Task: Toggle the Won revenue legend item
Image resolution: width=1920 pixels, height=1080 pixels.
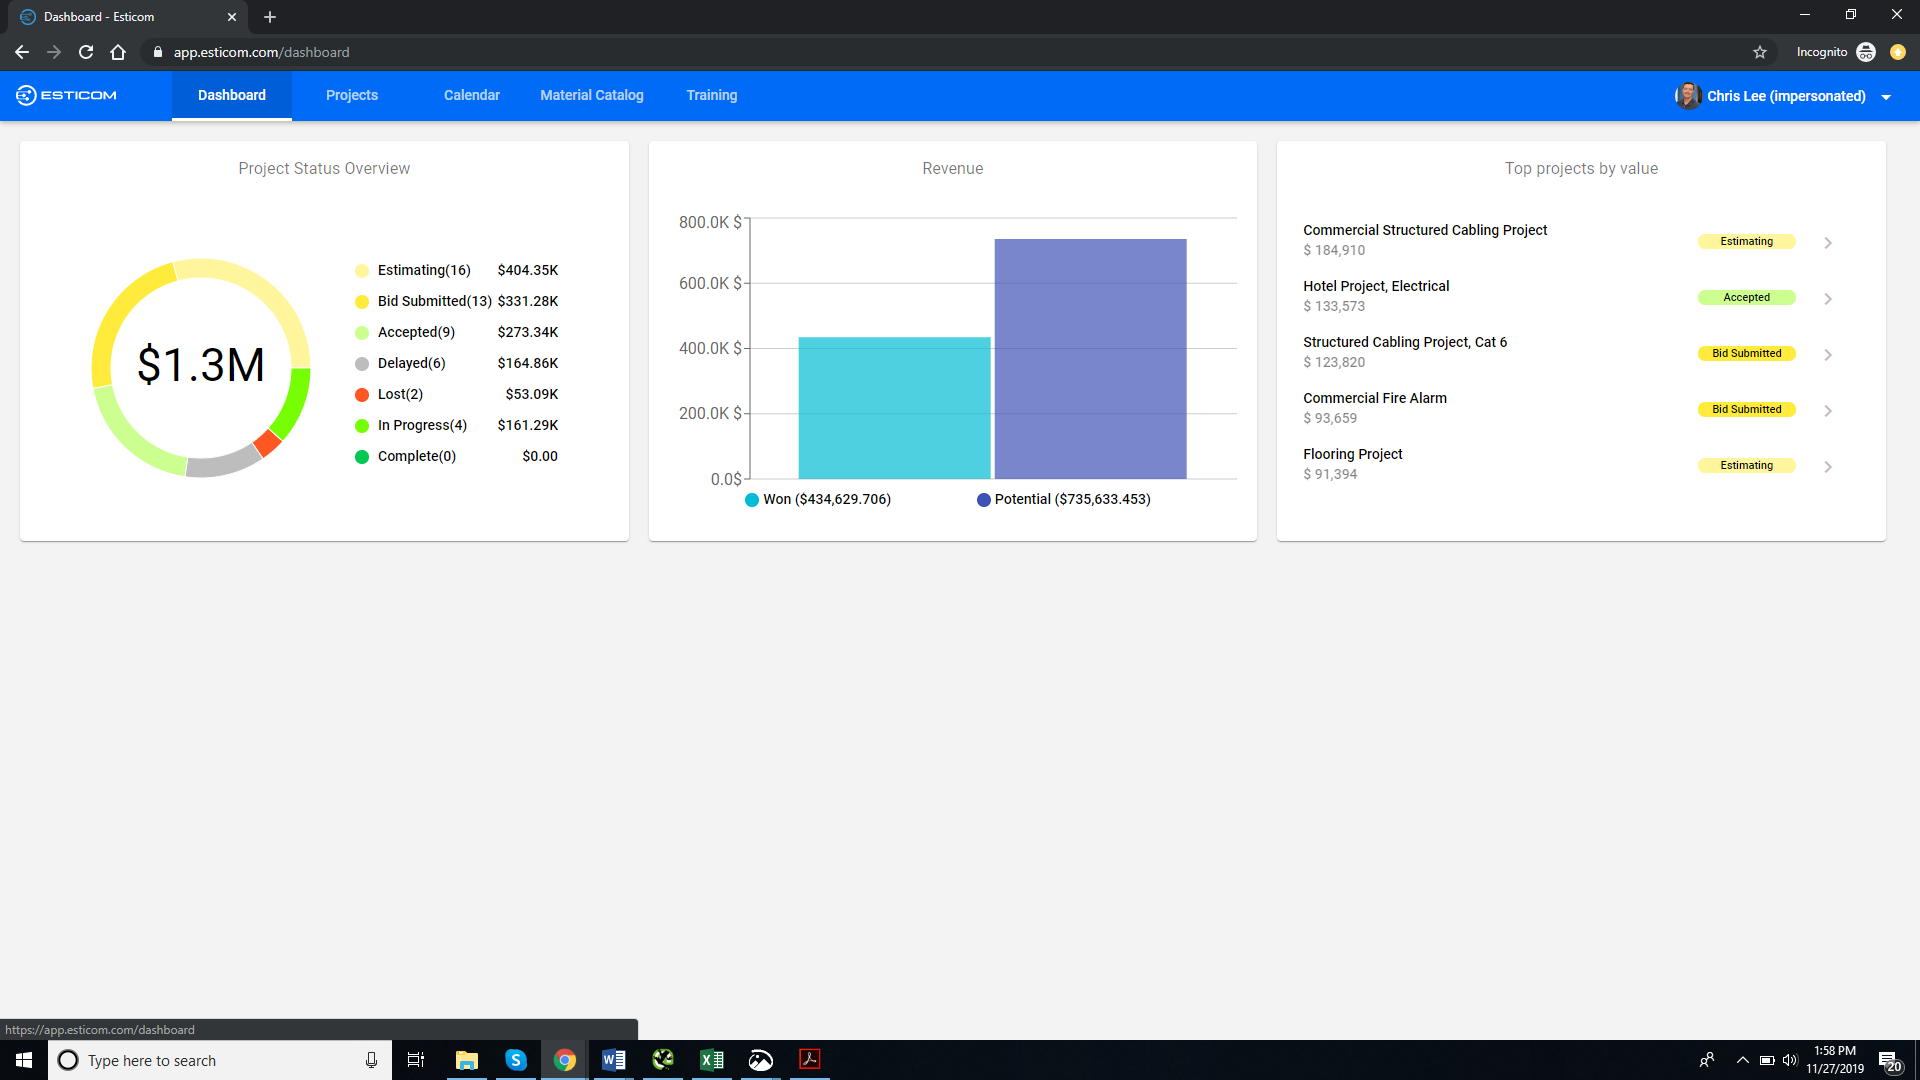Action: tap(818, 499)
